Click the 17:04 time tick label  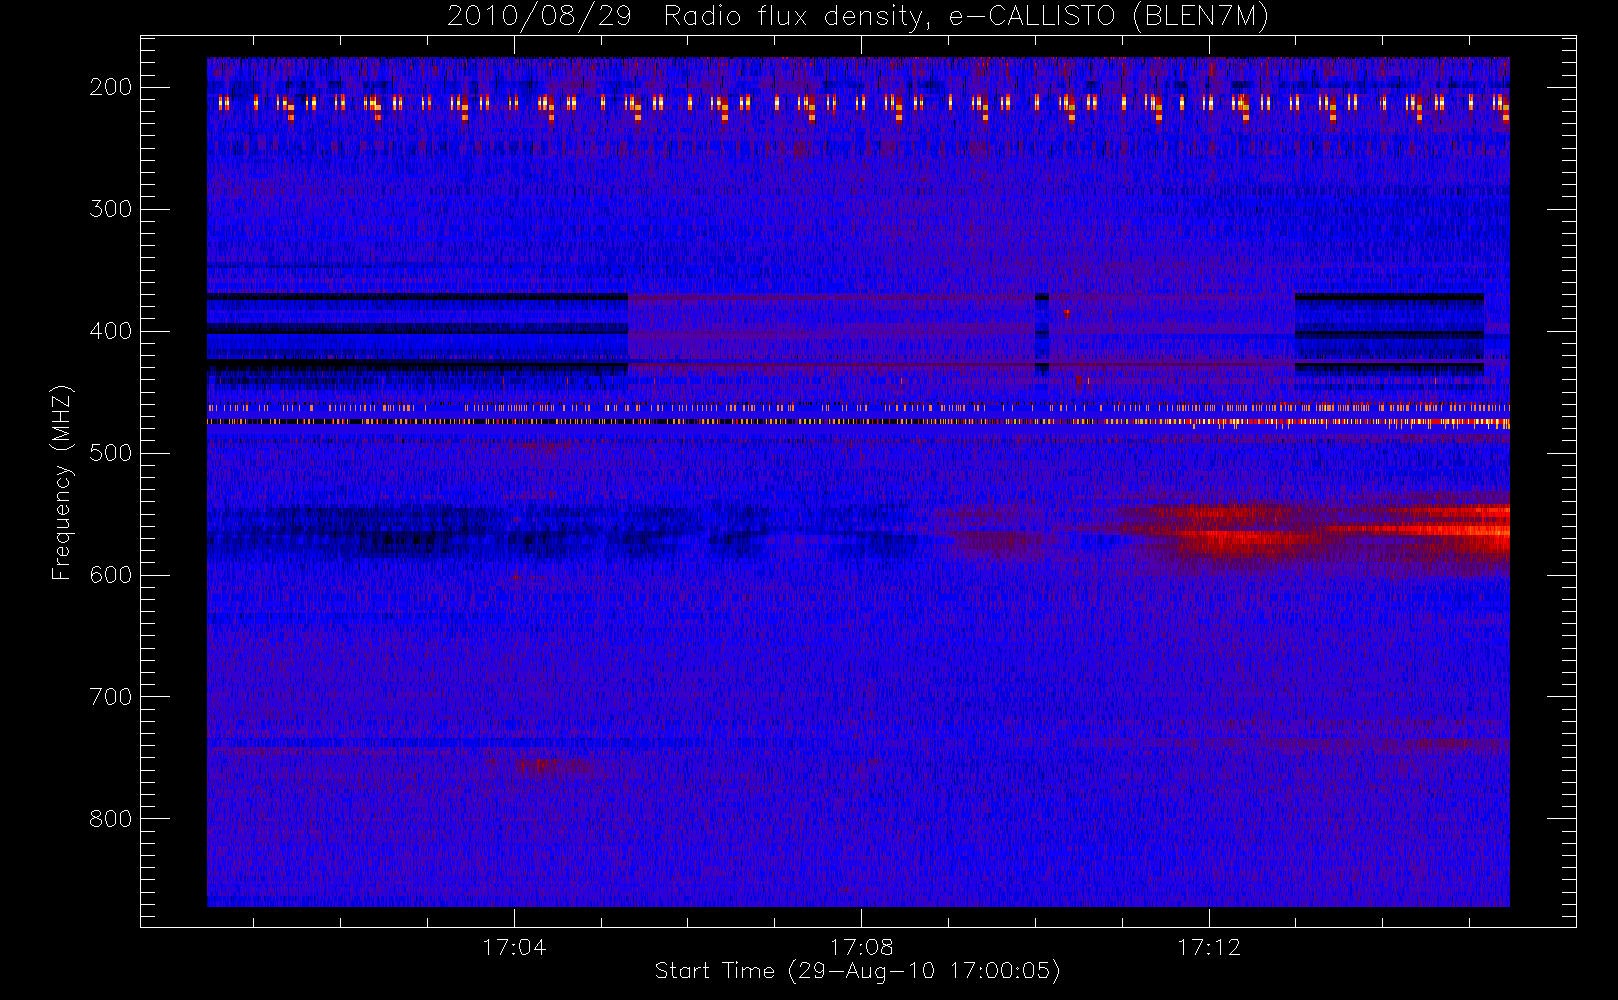pyautogui.click(x=514, y=947)
